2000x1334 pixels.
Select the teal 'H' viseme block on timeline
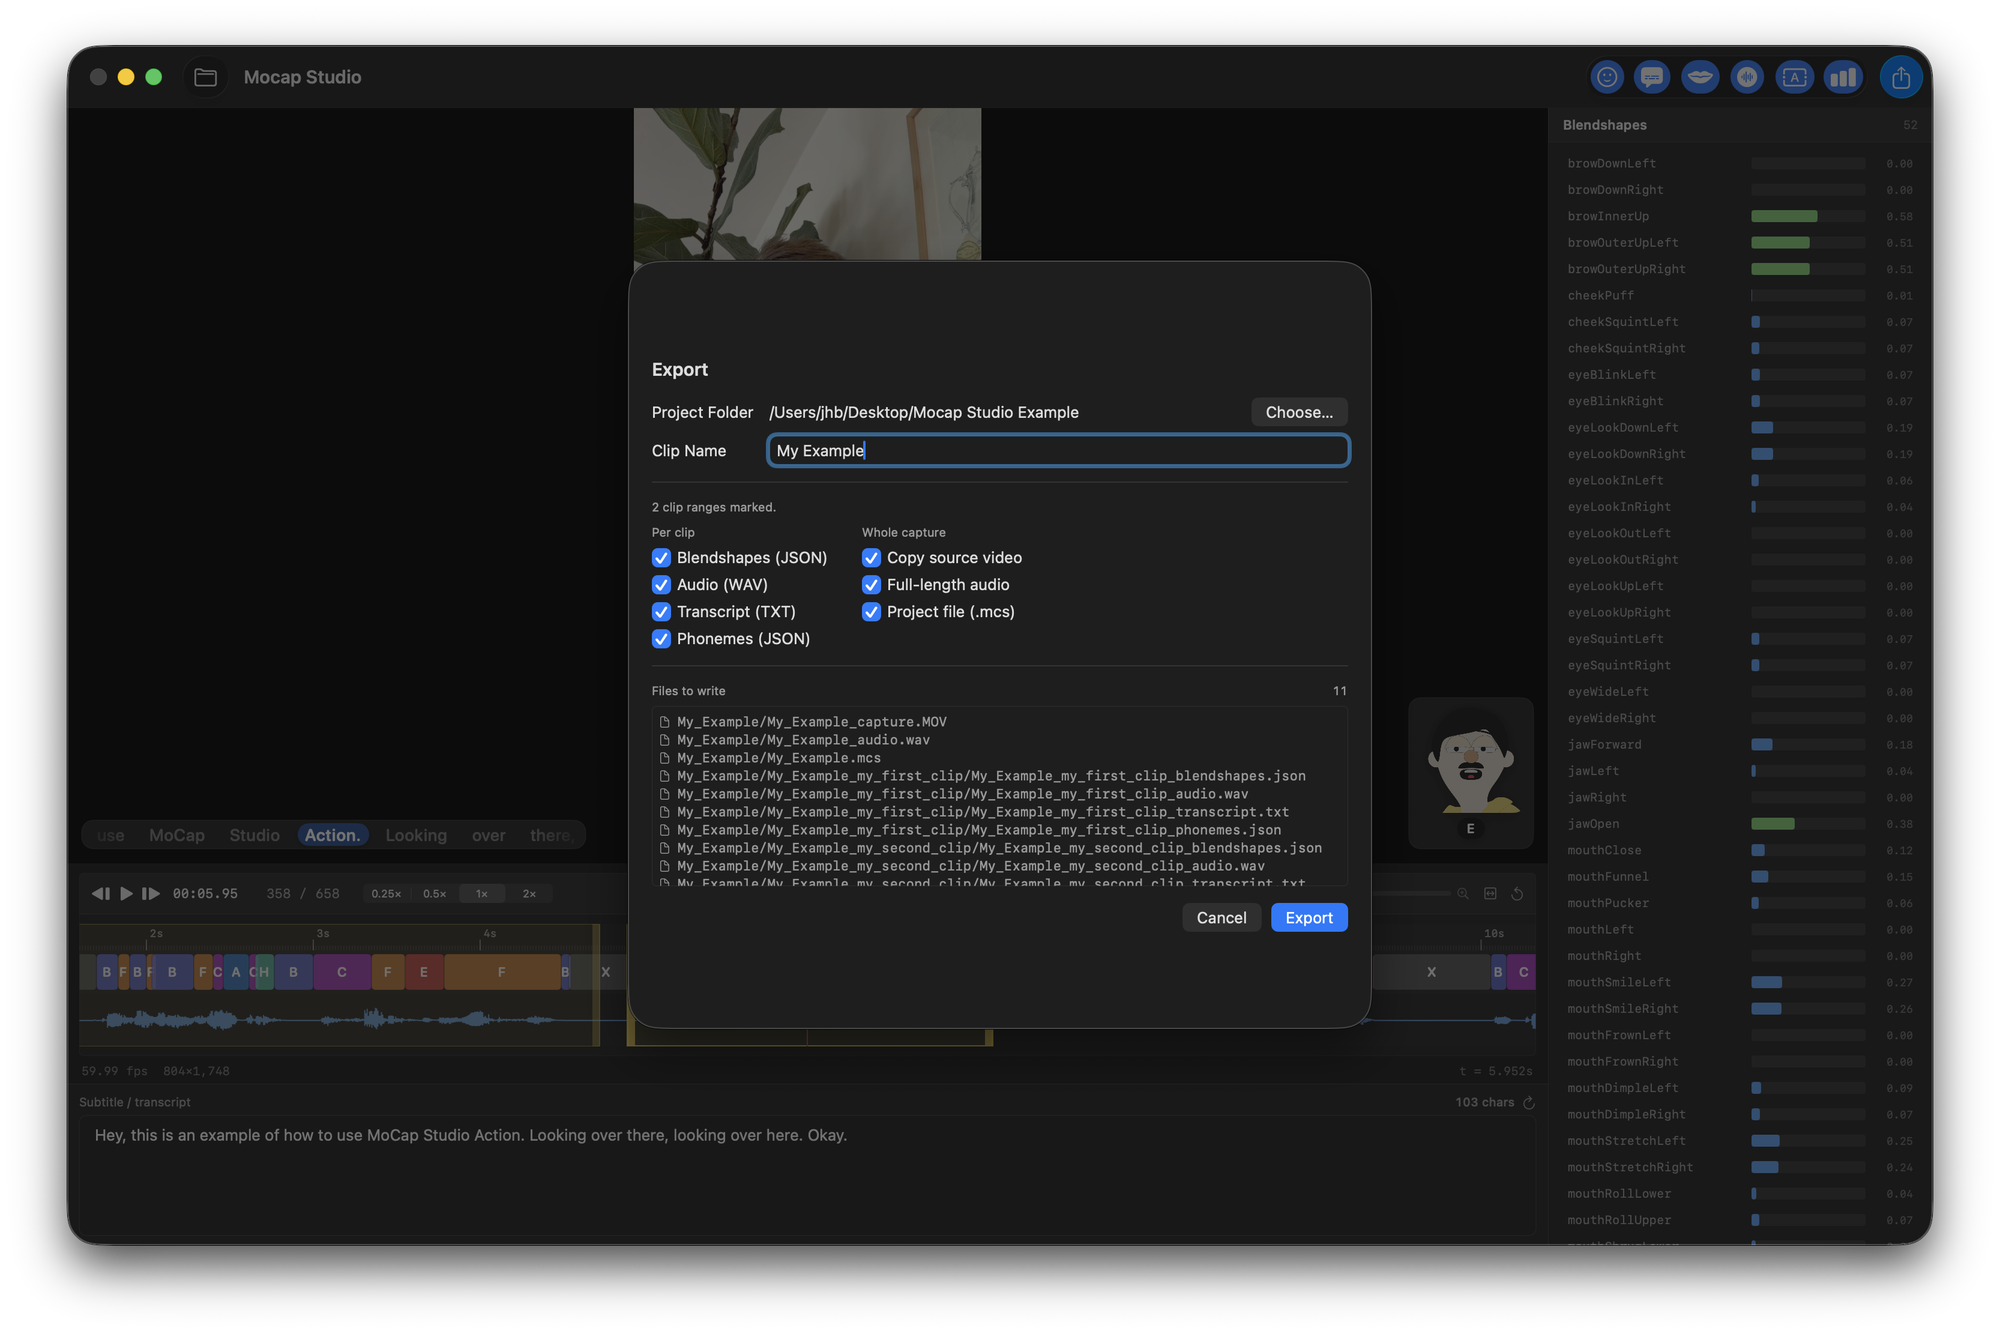tap(265, 972)
